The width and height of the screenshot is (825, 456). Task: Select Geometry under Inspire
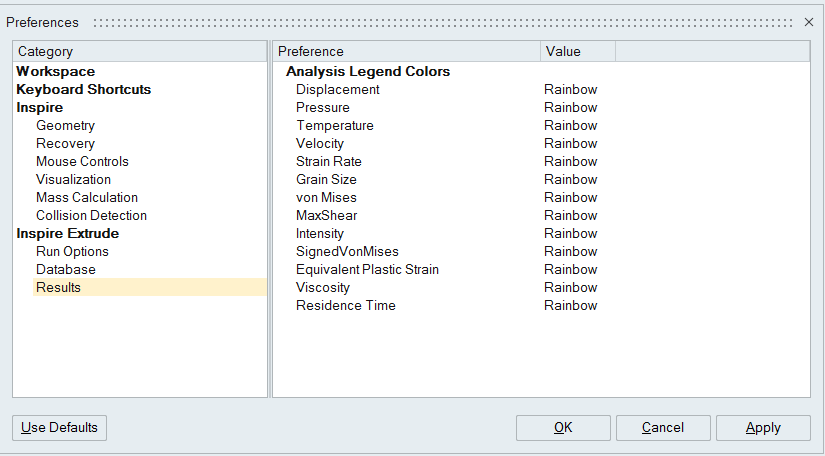(65, 126)
